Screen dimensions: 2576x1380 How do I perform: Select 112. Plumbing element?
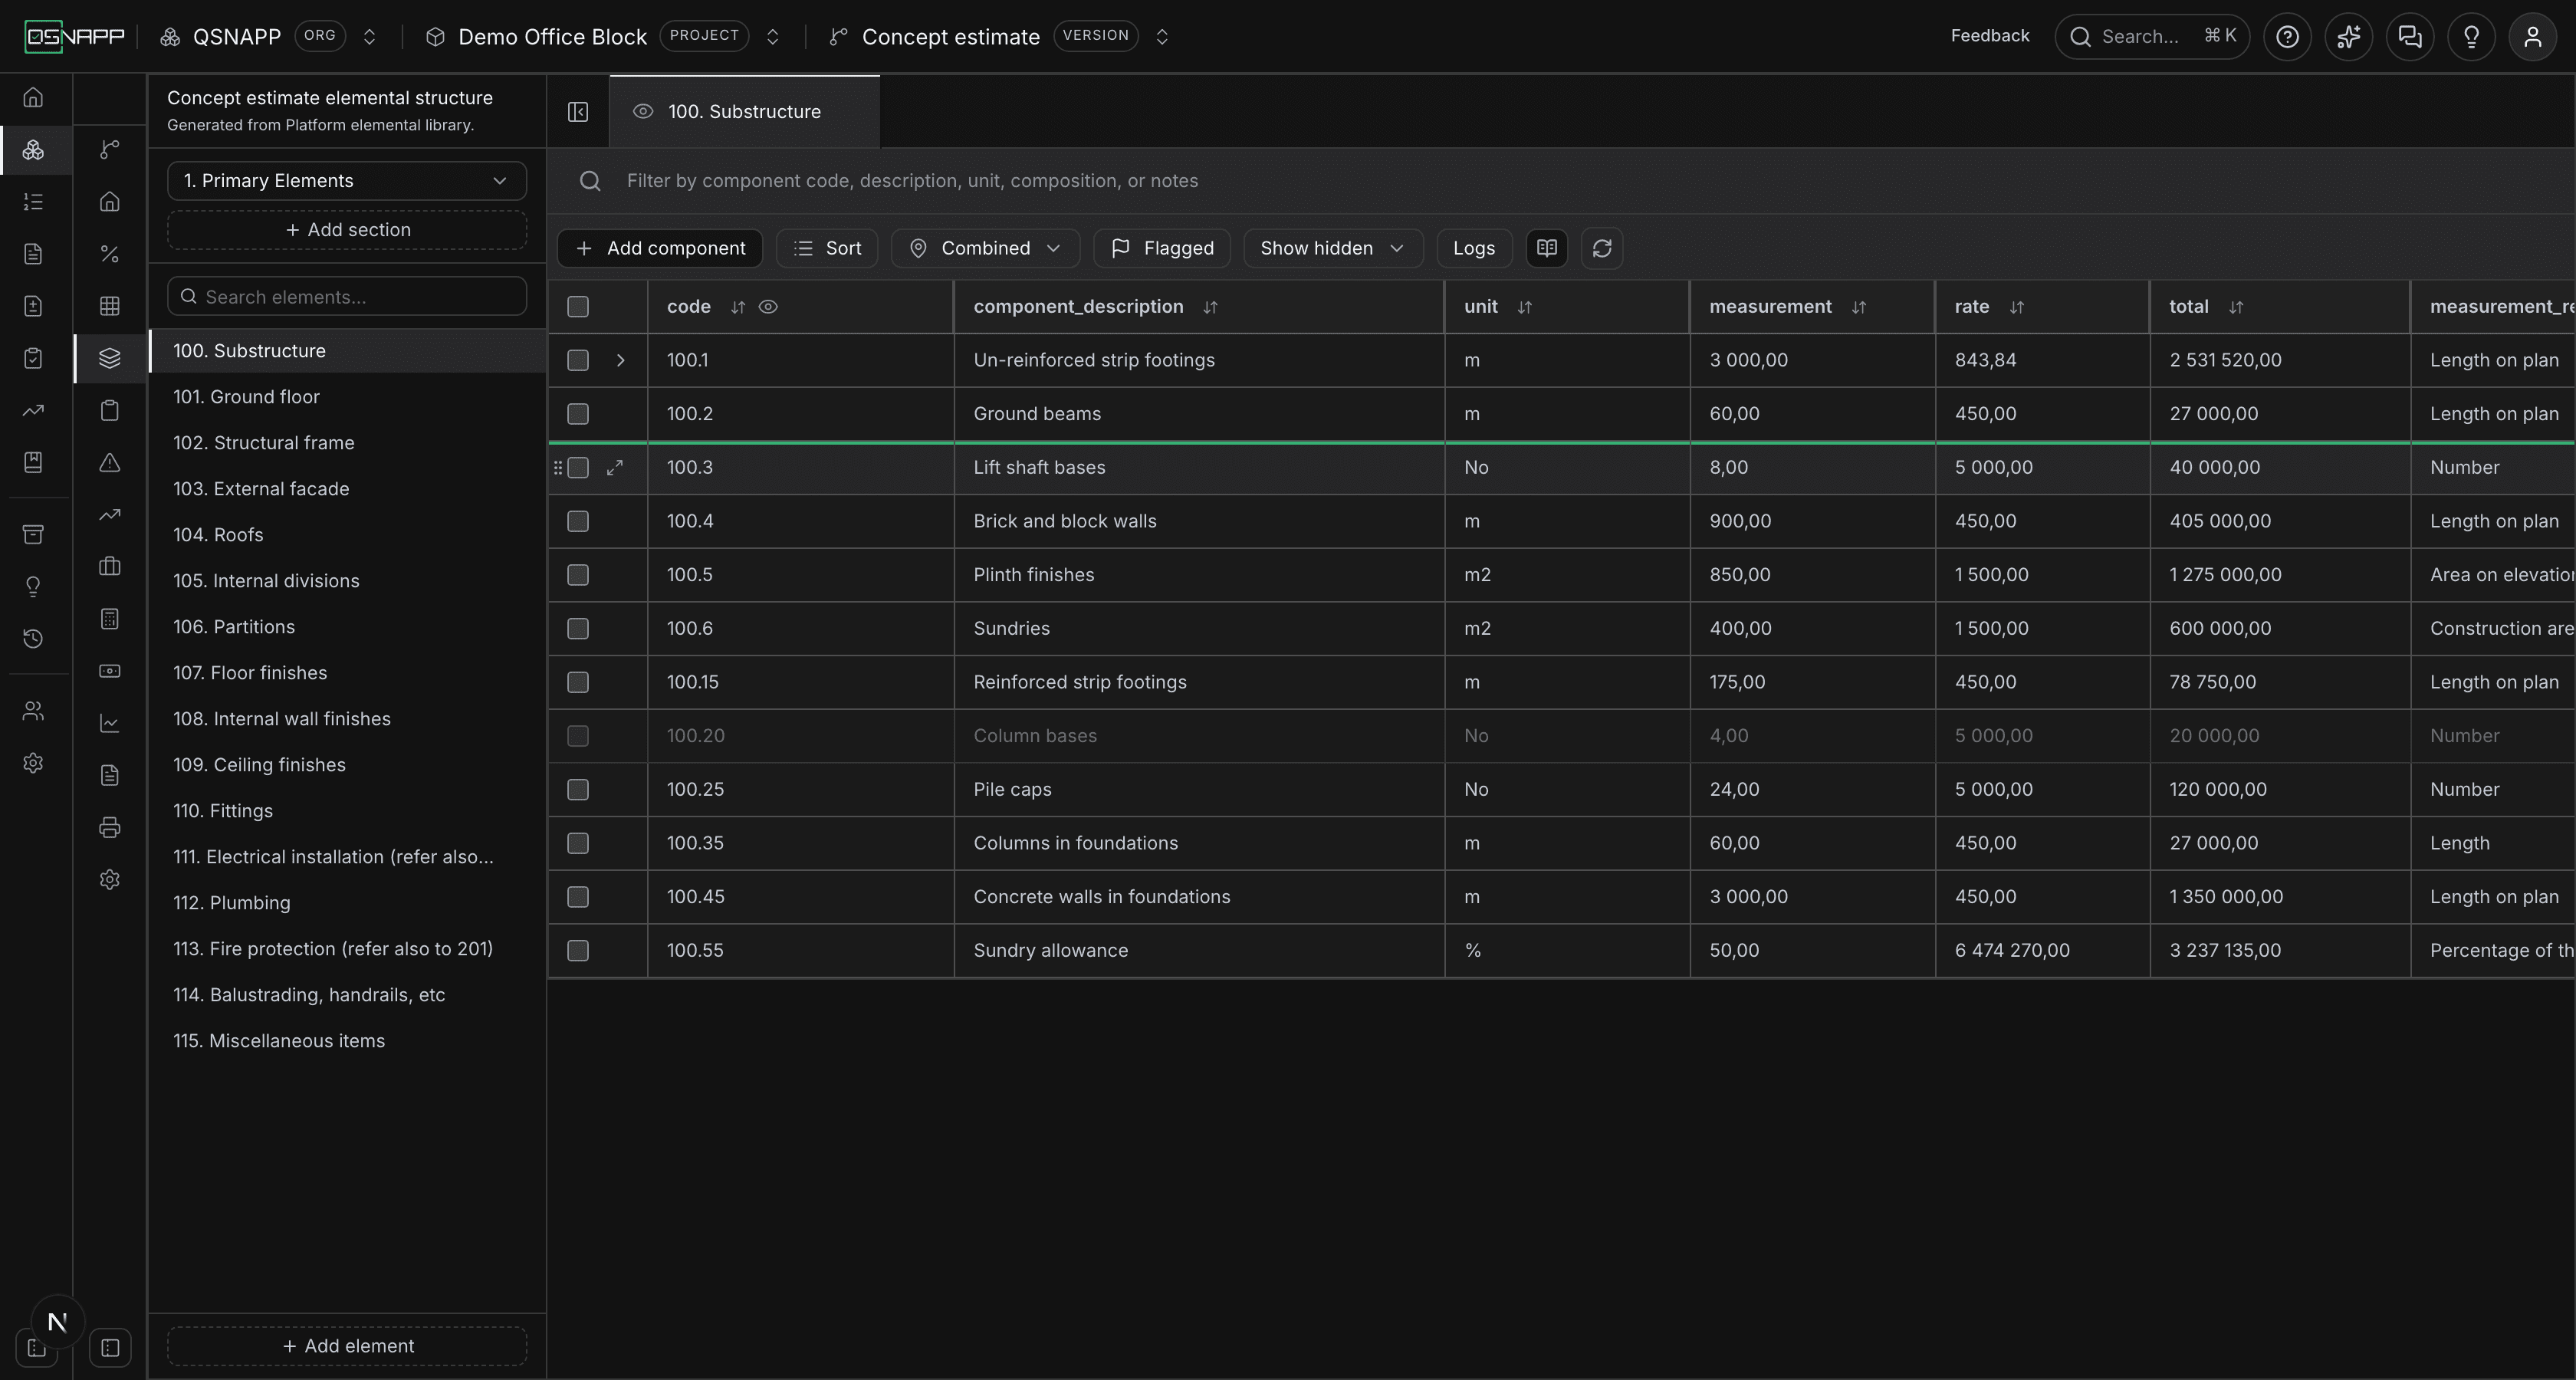tap(347, 903)
